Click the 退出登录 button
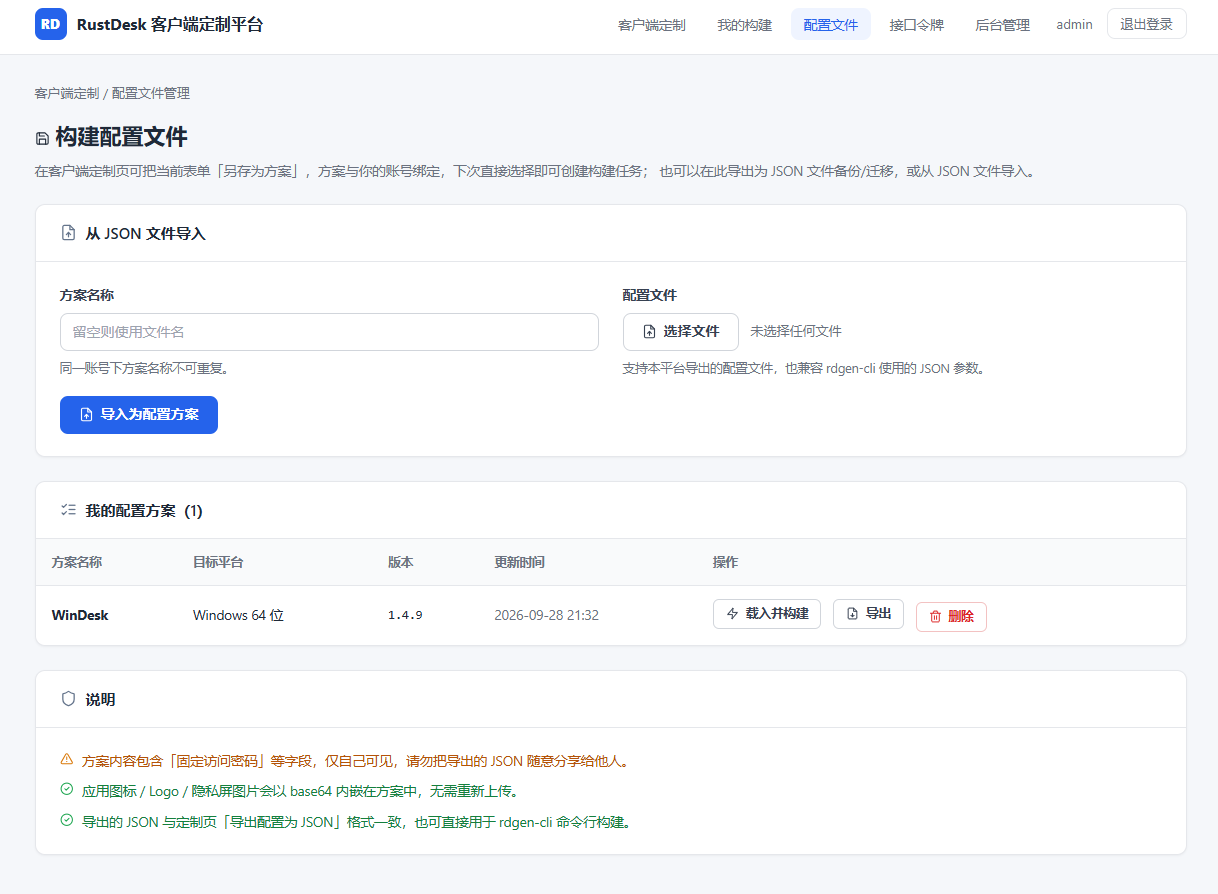1218x894 pixels. coord(1147,24)
